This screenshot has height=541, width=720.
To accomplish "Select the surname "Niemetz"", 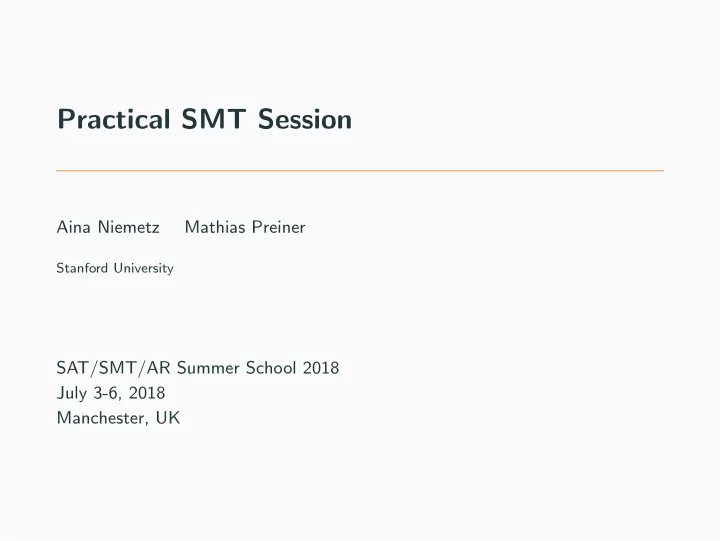I will point(129,227).
